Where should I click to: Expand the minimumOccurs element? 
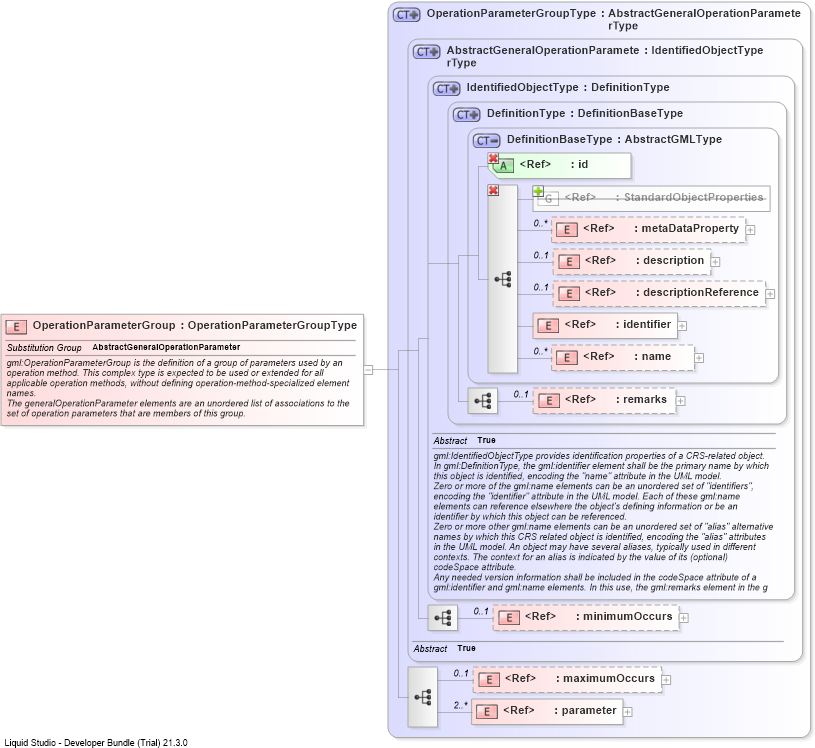point(684,618)
